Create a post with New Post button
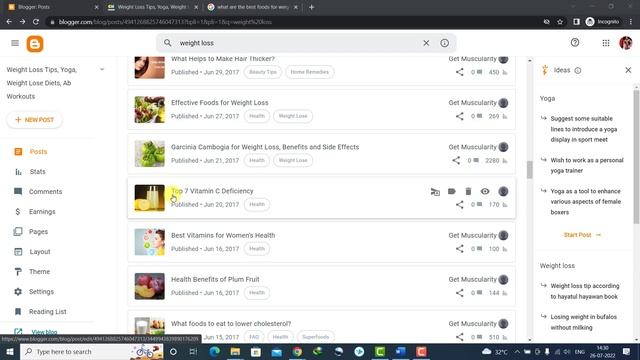The height and width of the screenshot is (360, 640). pyautogui.click(x=34, y=120)
